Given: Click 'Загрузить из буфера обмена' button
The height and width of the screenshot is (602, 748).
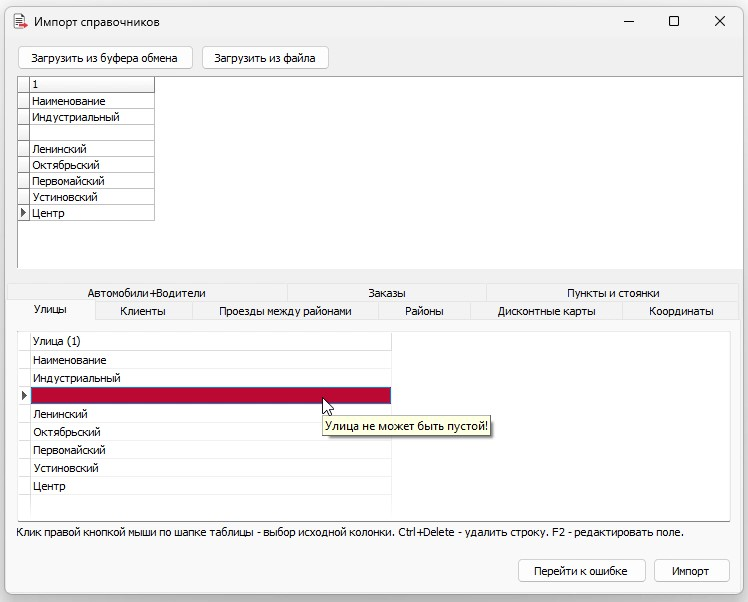Looking at the screenshot, I should pos(104,58).
